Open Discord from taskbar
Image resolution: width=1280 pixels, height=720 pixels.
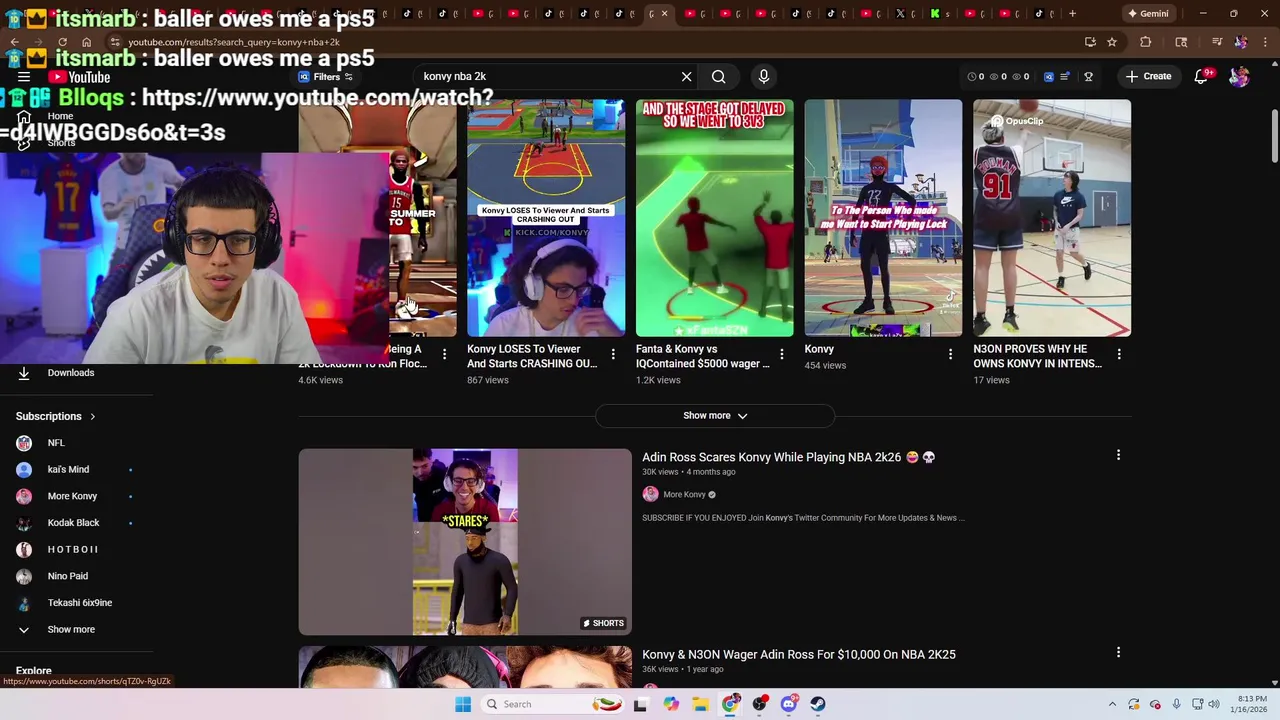789,704
